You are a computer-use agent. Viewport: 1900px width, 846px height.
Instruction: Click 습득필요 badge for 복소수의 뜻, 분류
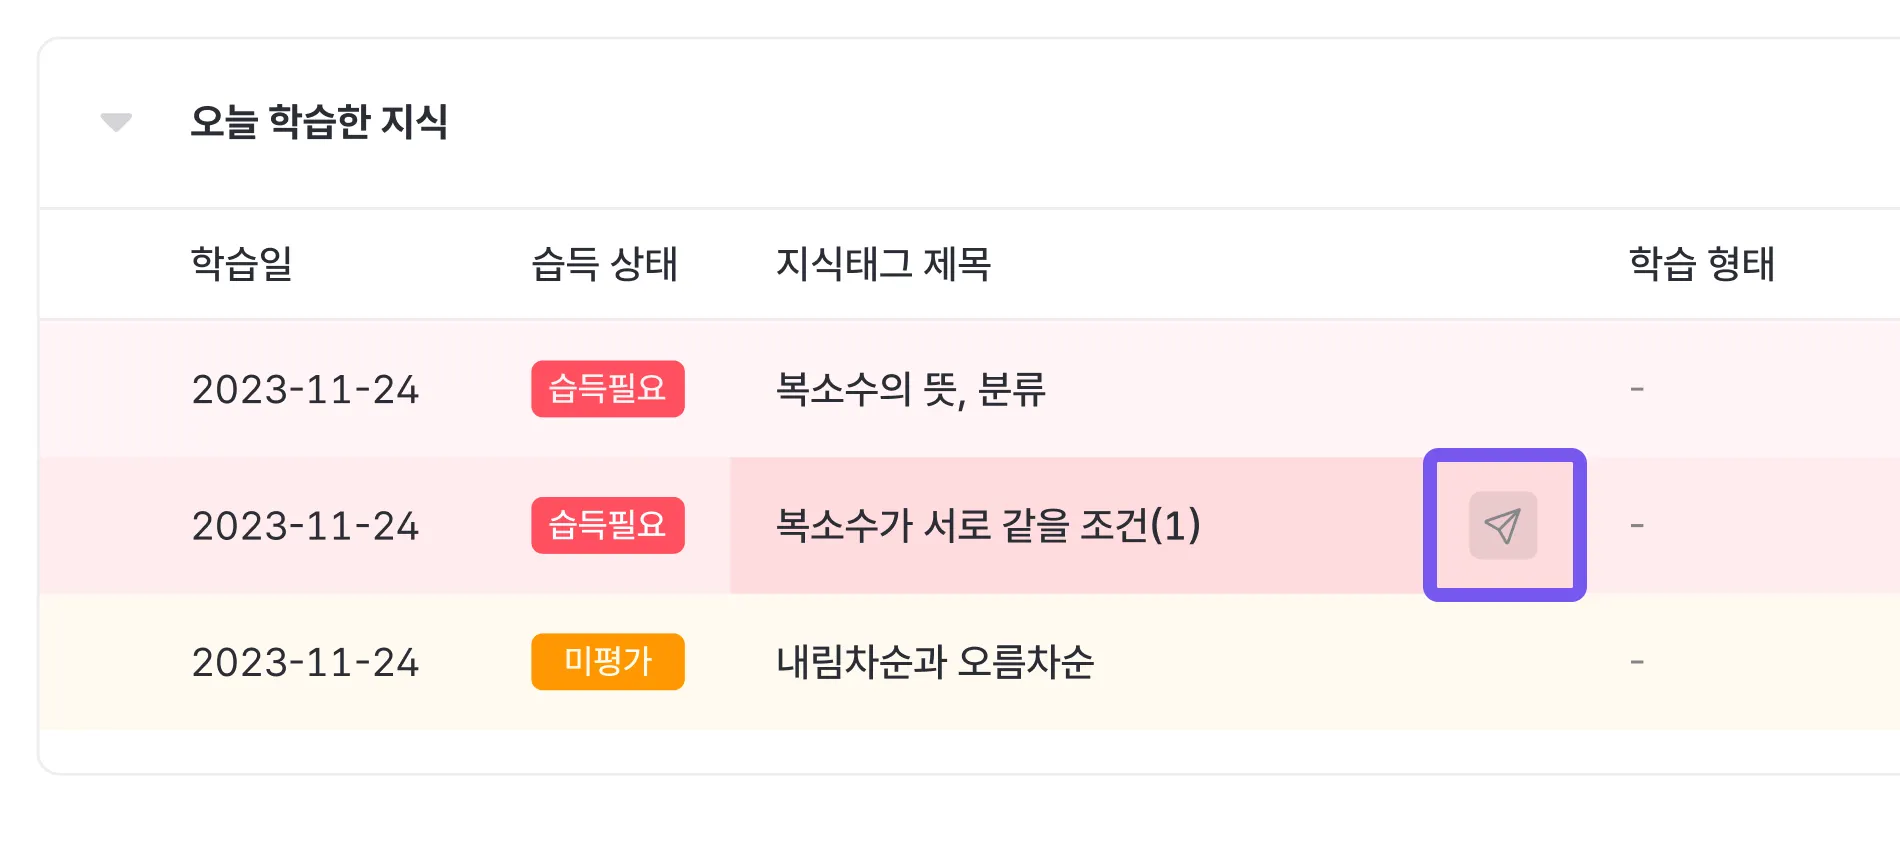(607, 389)
